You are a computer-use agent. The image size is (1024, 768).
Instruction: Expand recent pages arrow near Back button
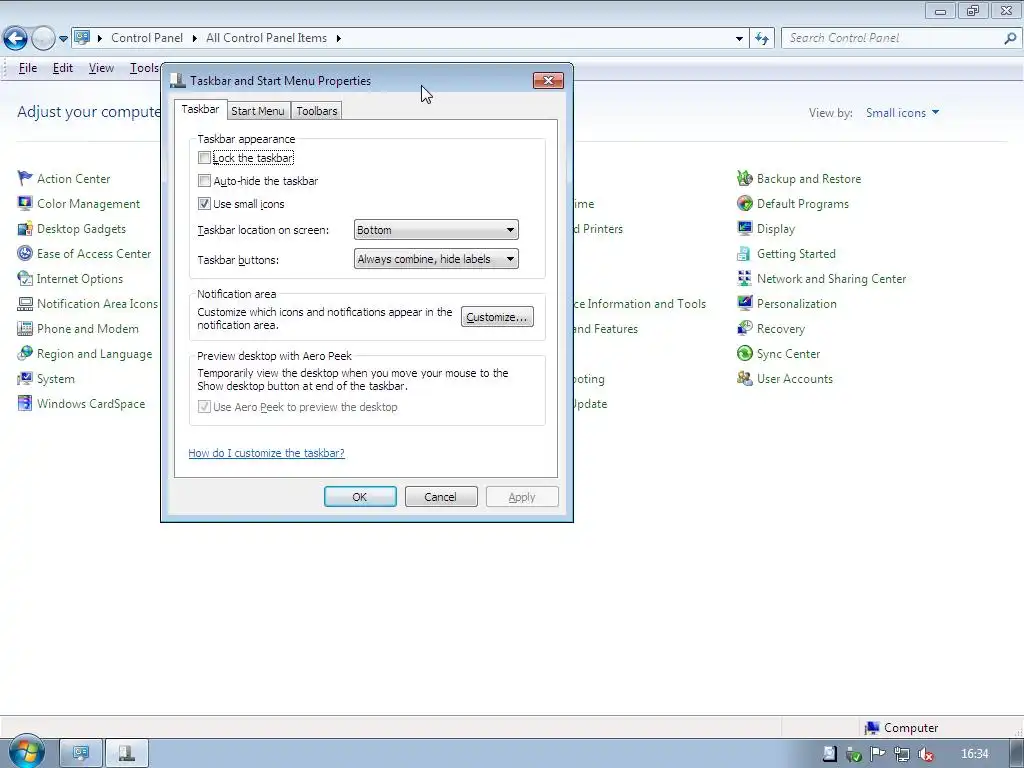63,39
